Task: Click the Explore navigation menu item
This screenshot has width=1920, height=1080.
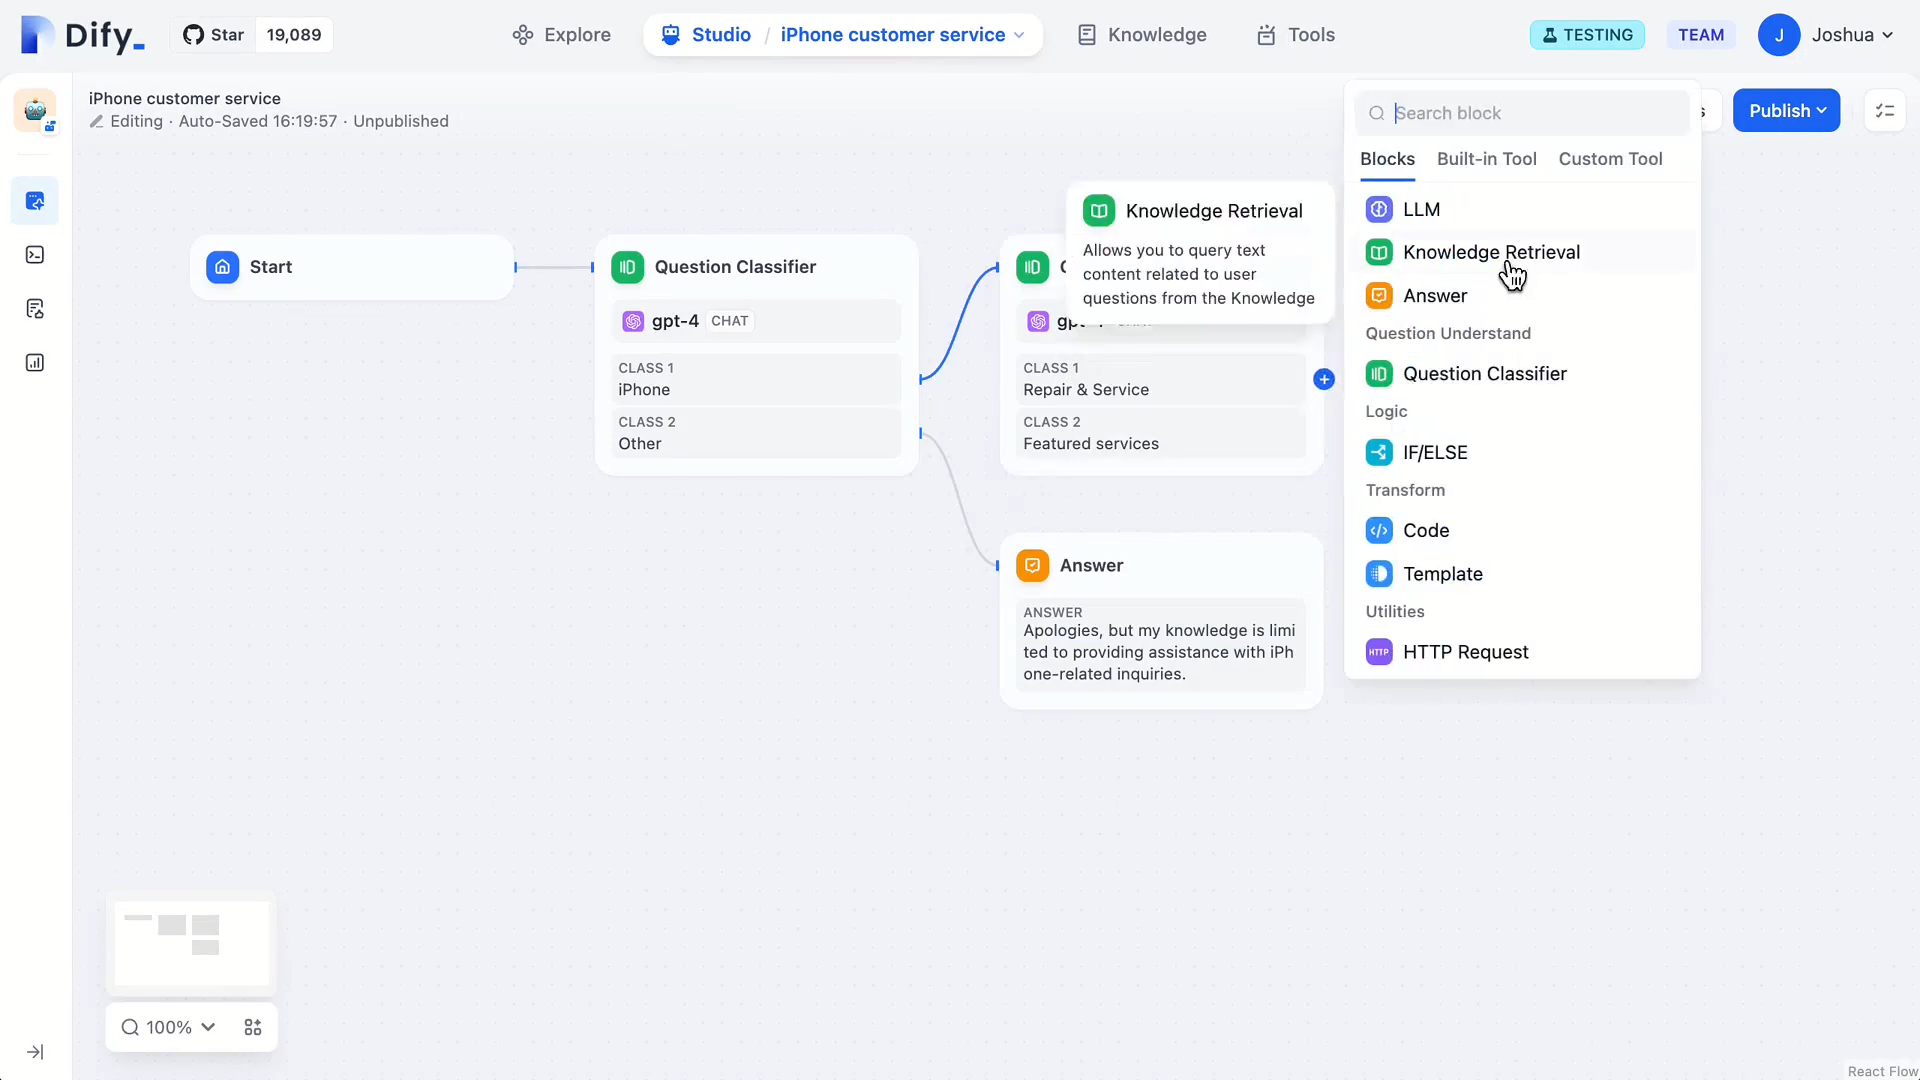Action: (x=559, y=34)
